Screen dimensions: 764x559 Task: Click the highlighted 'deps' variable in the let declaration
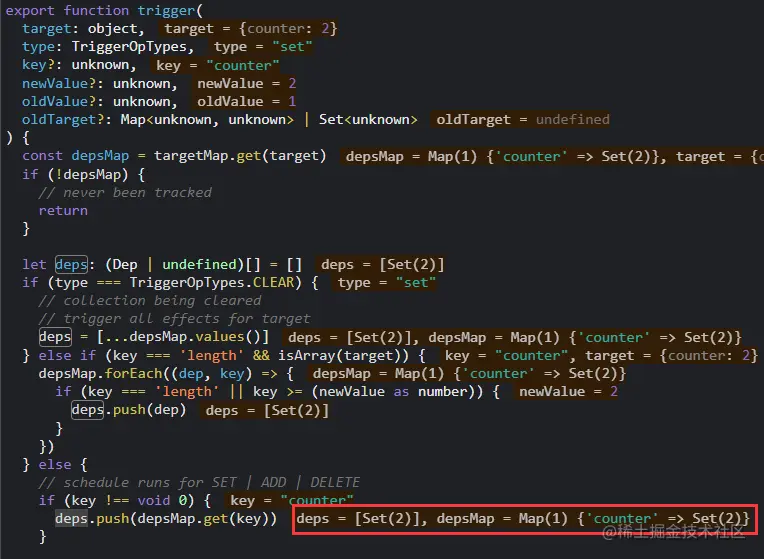tap(71, 265)
